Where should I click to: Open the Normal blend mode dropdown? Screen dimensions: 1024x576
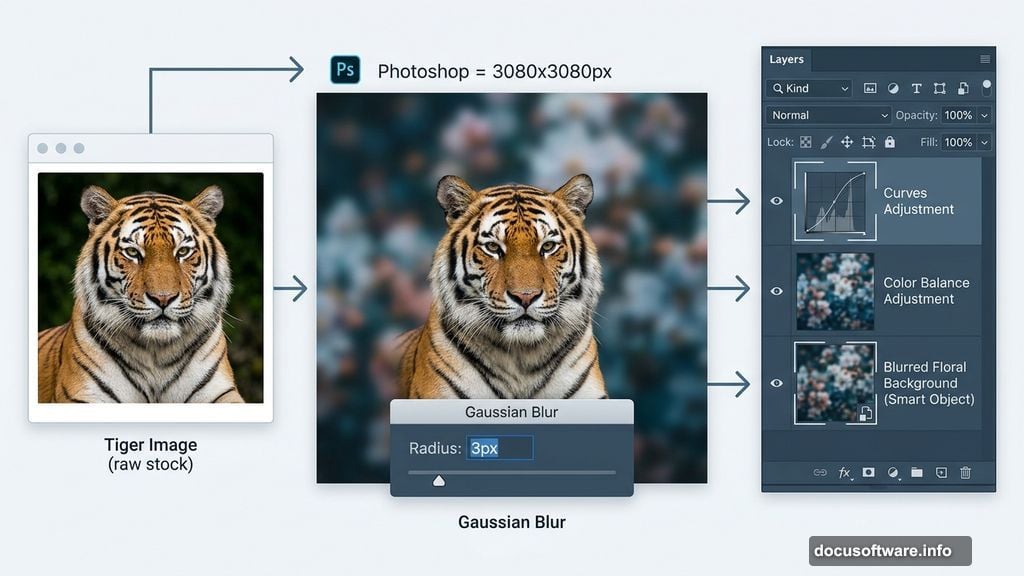click(828, 115)
